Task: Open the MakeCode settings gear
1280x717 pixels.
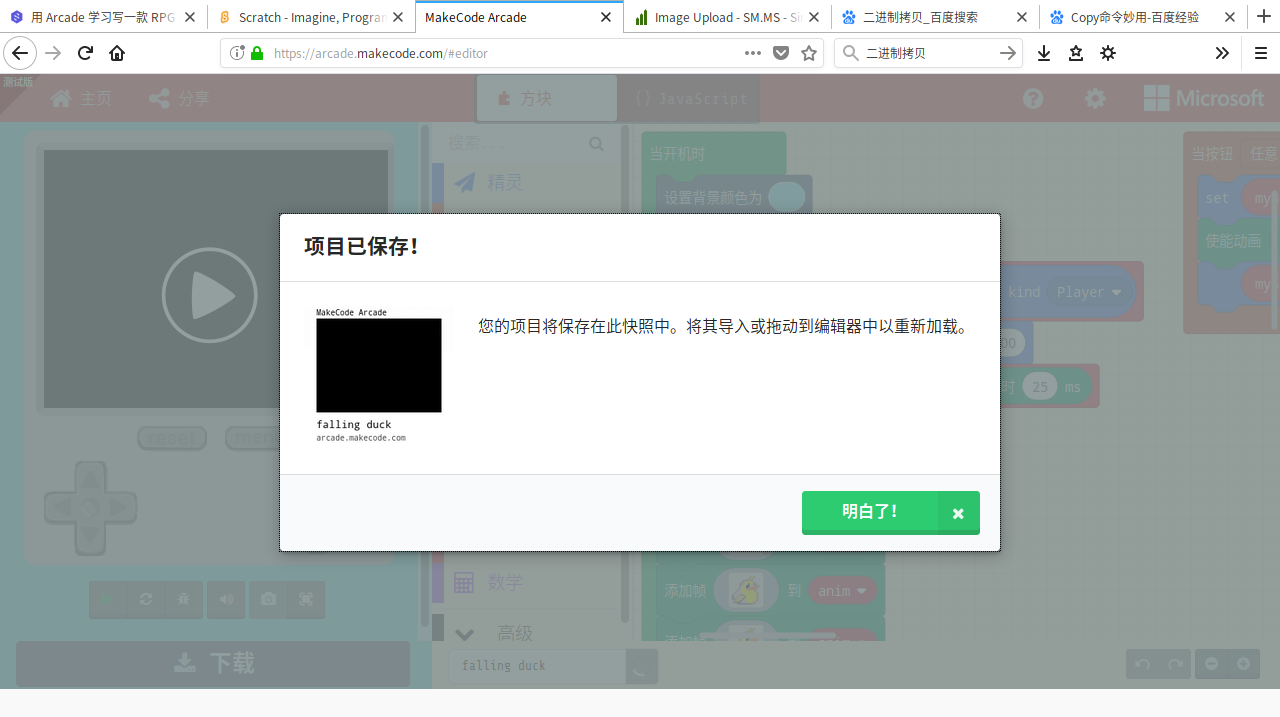Action: [1096, 98]
